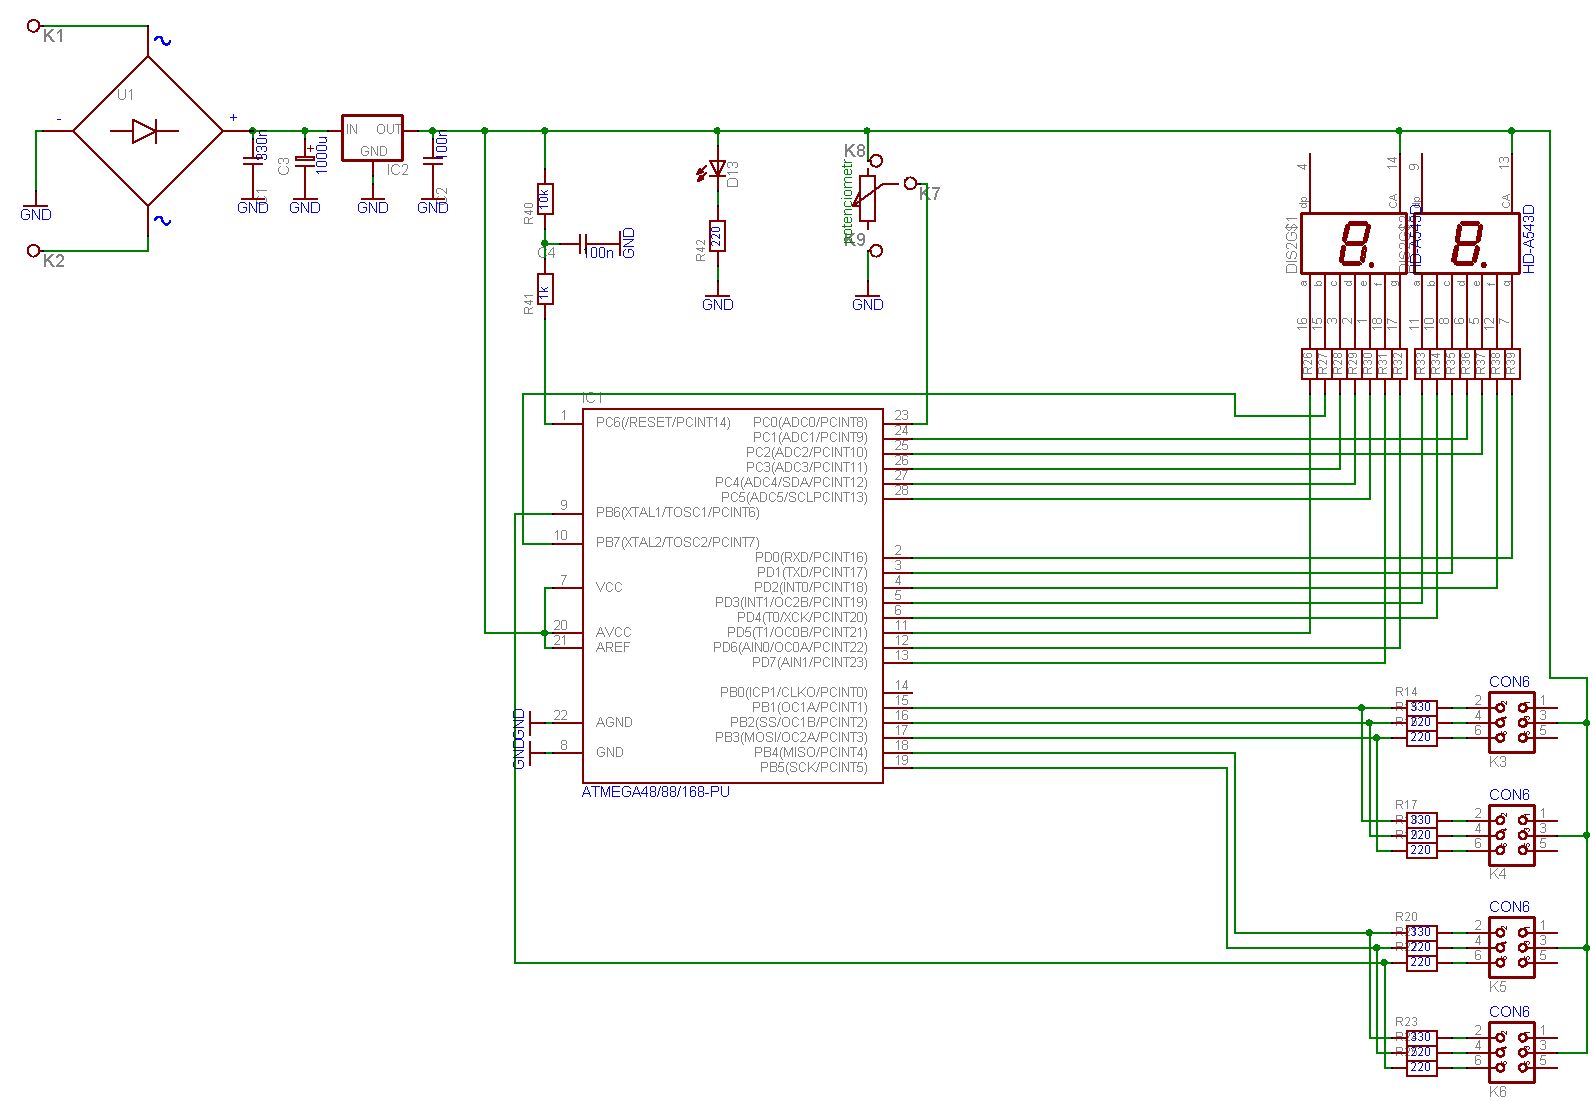Select the 1000u electrolytic capacitor C3
The image size is (1593, 1102).
(305, 160)
